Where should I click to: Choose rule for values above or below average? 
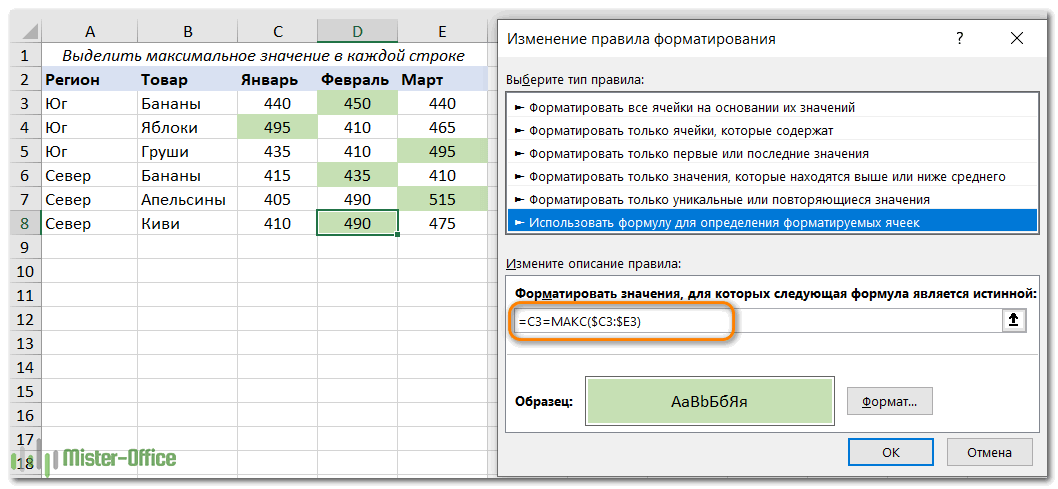pyautogui.click(x=766, y=176)
